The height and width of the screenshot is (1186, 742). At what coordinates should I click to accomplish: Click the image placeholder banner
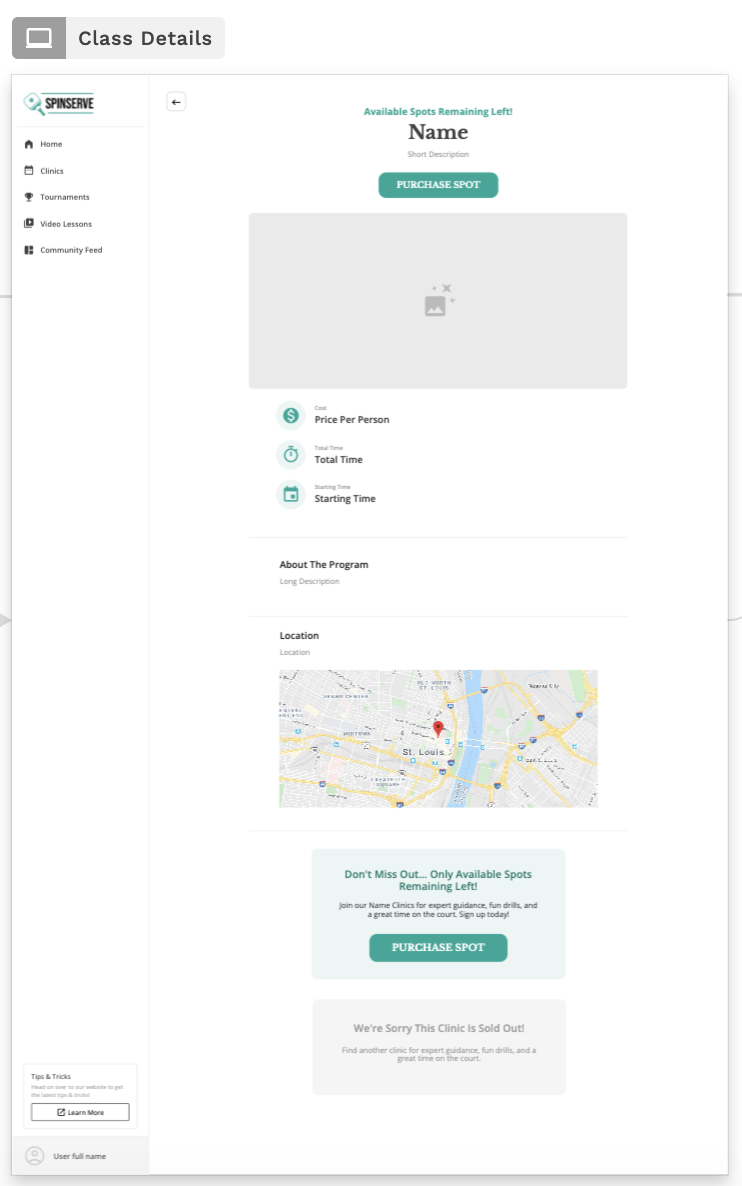[x=438, y=300]
